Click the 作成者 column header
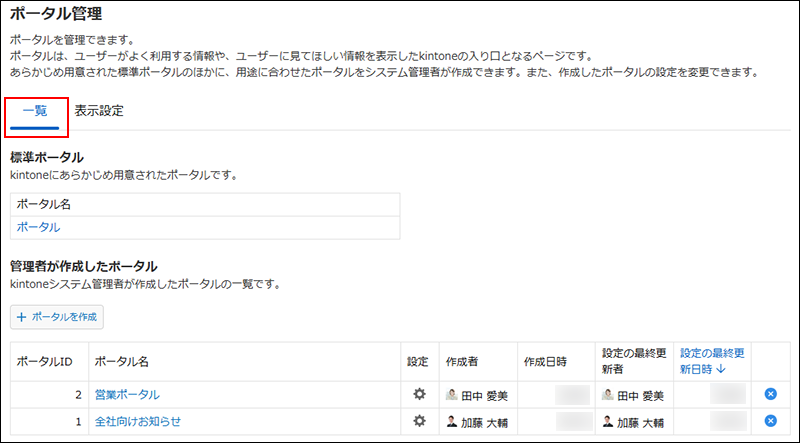The height and width of the screenshot is (443, 800). [x=463, y=361]
